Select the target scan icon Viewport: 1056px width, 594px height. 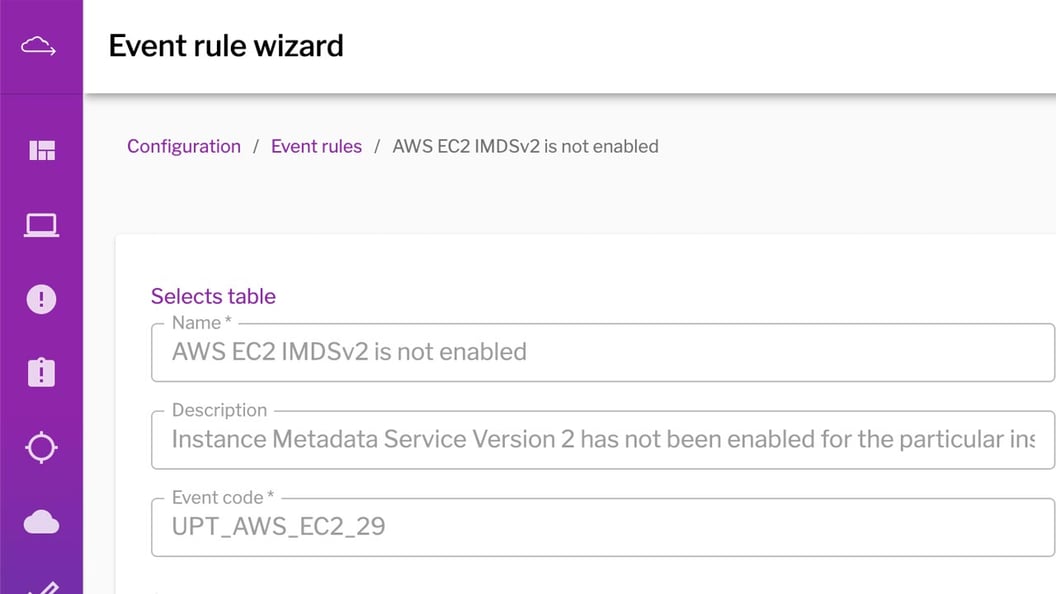click(x=41, y=447)
